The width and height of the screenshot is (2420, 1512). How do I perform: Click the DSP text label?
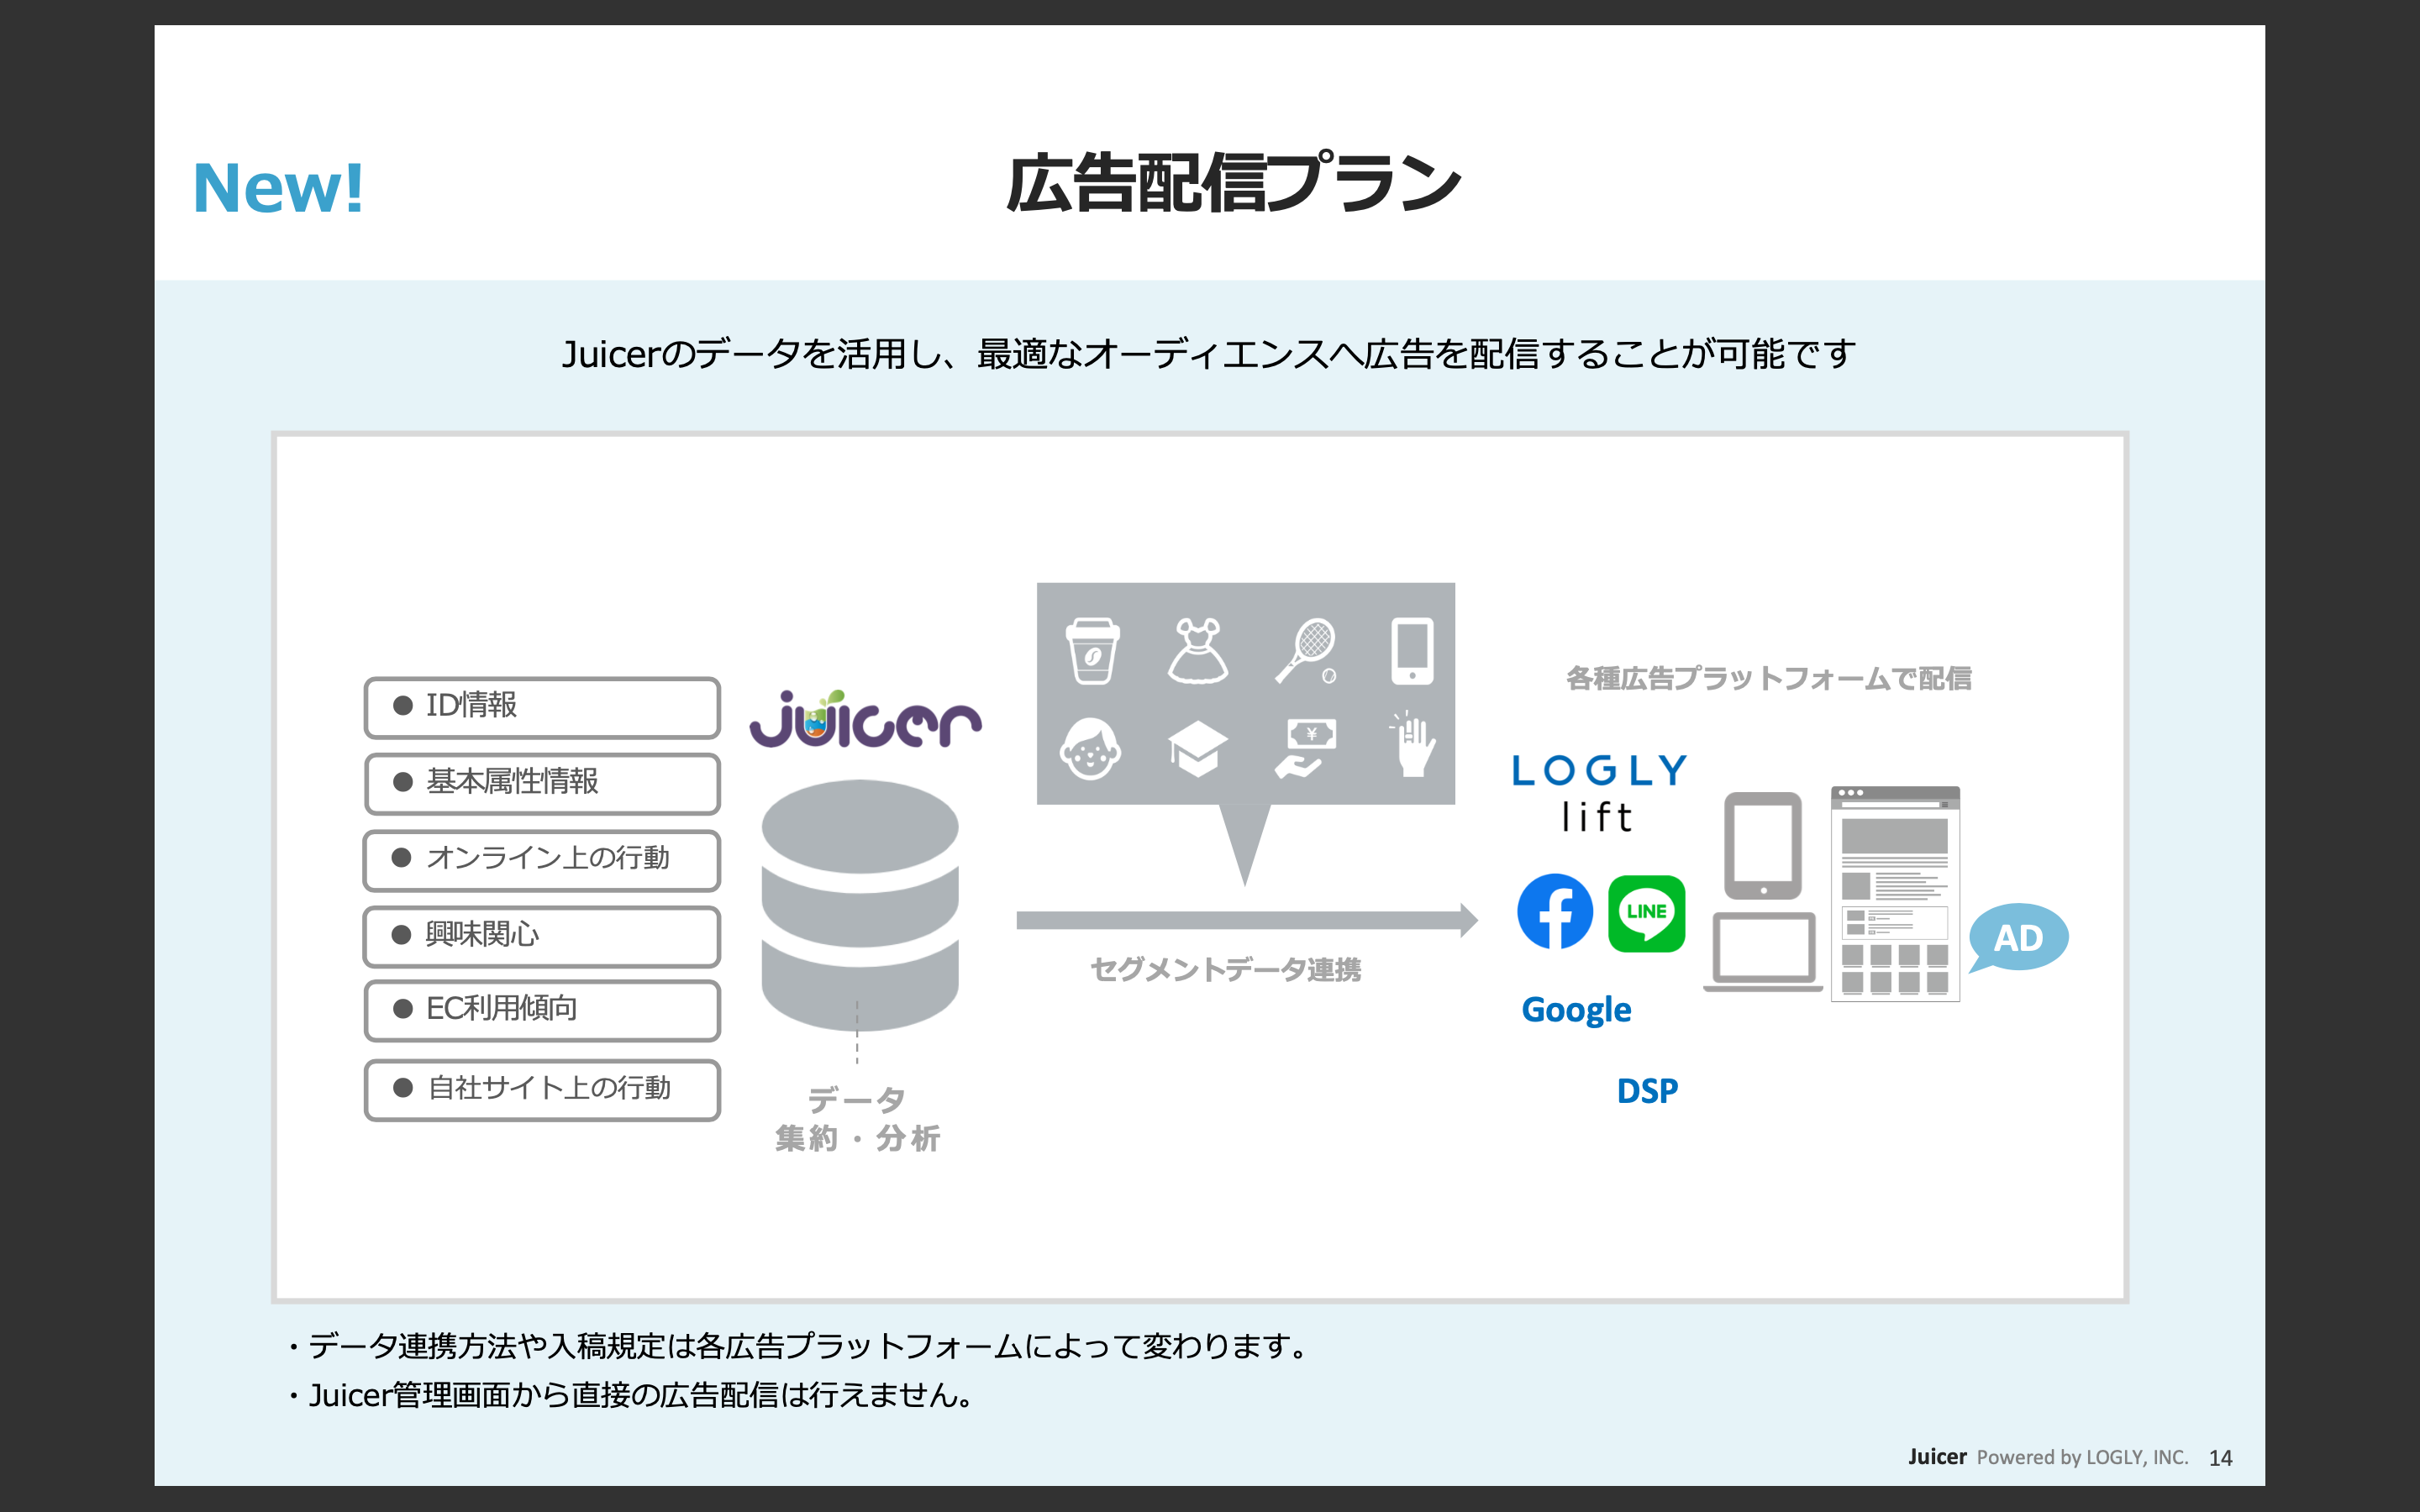click(x=1647, y=1091)
